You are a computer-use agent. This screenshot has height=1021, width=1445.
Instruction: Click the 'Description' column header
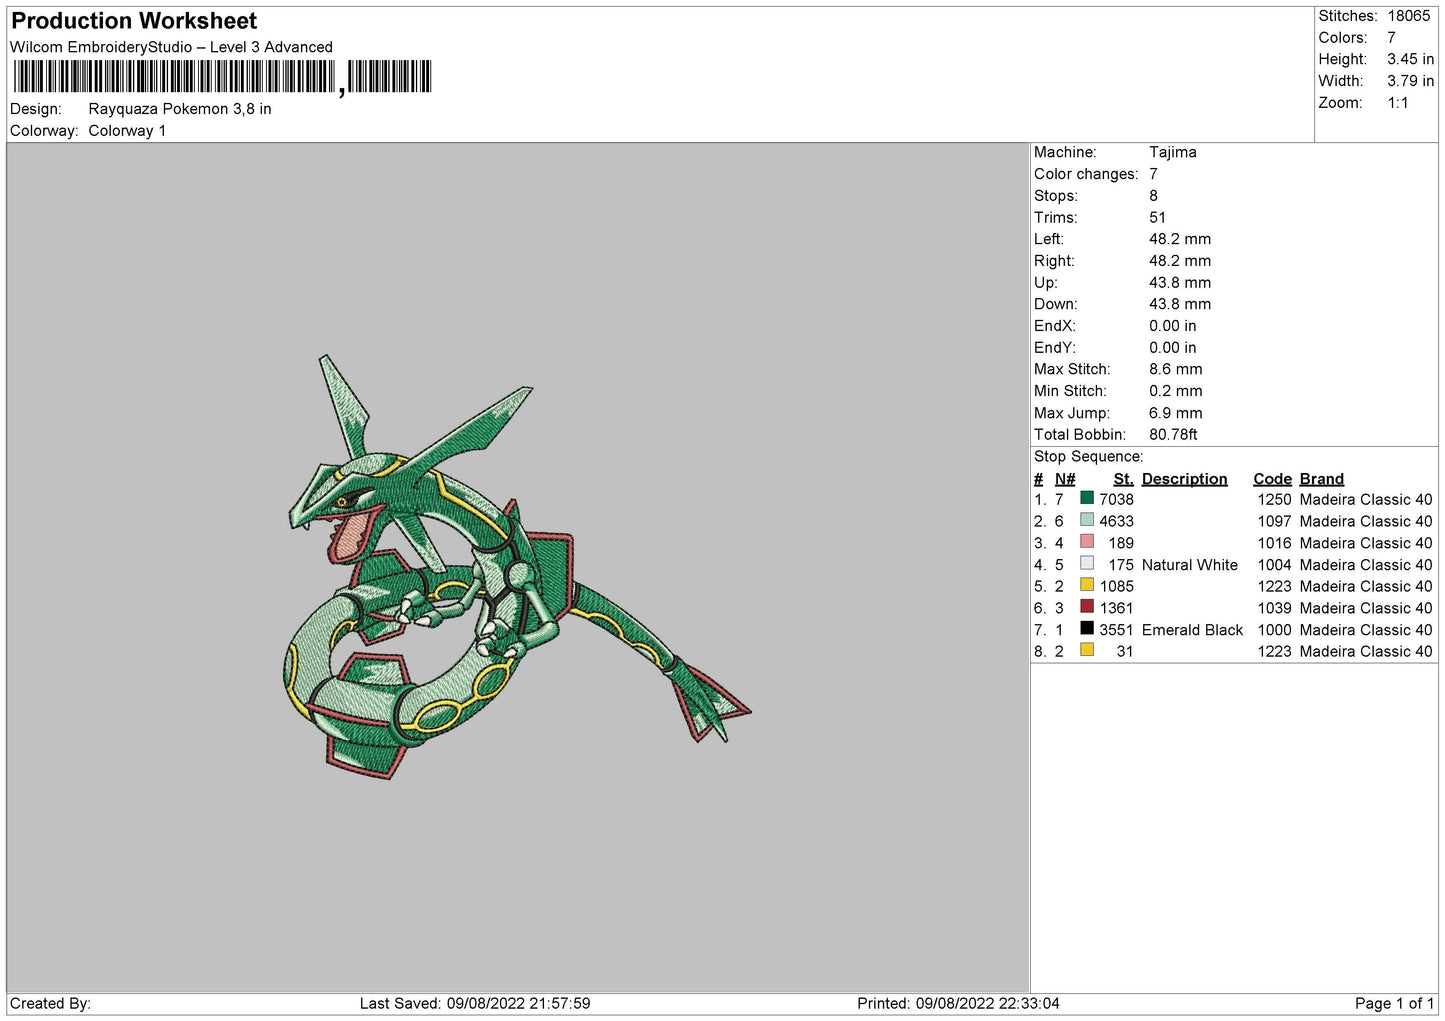click(x=1184, y=479)
